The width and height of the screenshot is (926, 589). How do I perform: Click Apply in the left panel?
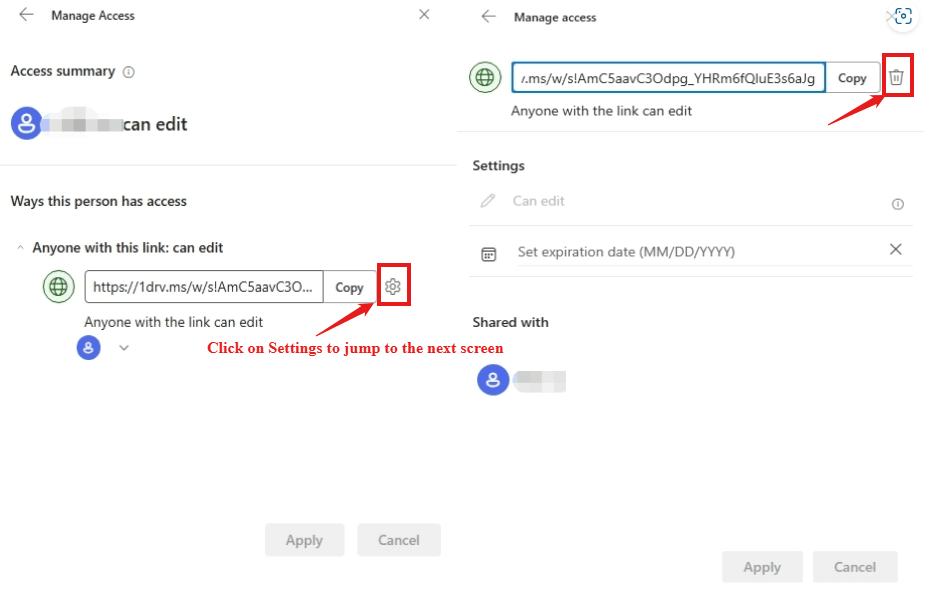[304, 540]
